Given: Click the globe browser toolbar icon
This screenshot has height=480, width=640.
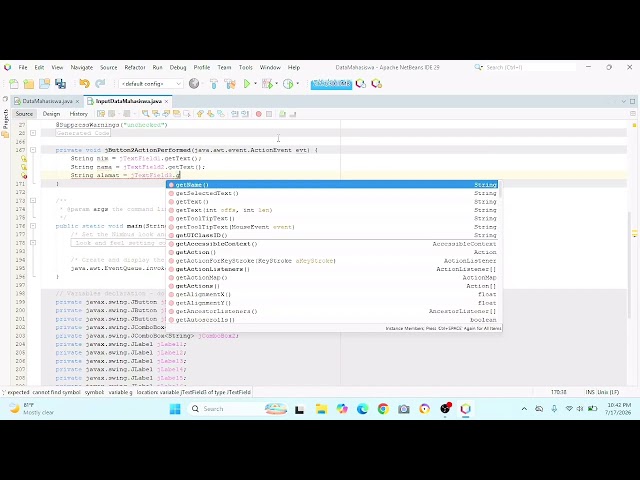Looking at the screenshot, I should pos(194,84).
